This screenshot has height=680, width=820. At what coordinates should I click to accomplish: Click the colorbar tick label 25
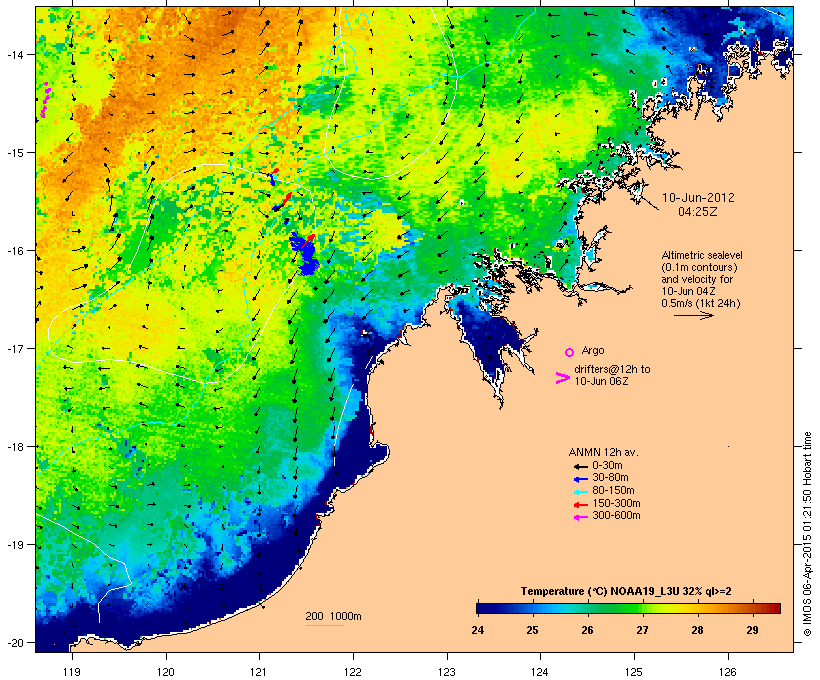click(532, 630)
